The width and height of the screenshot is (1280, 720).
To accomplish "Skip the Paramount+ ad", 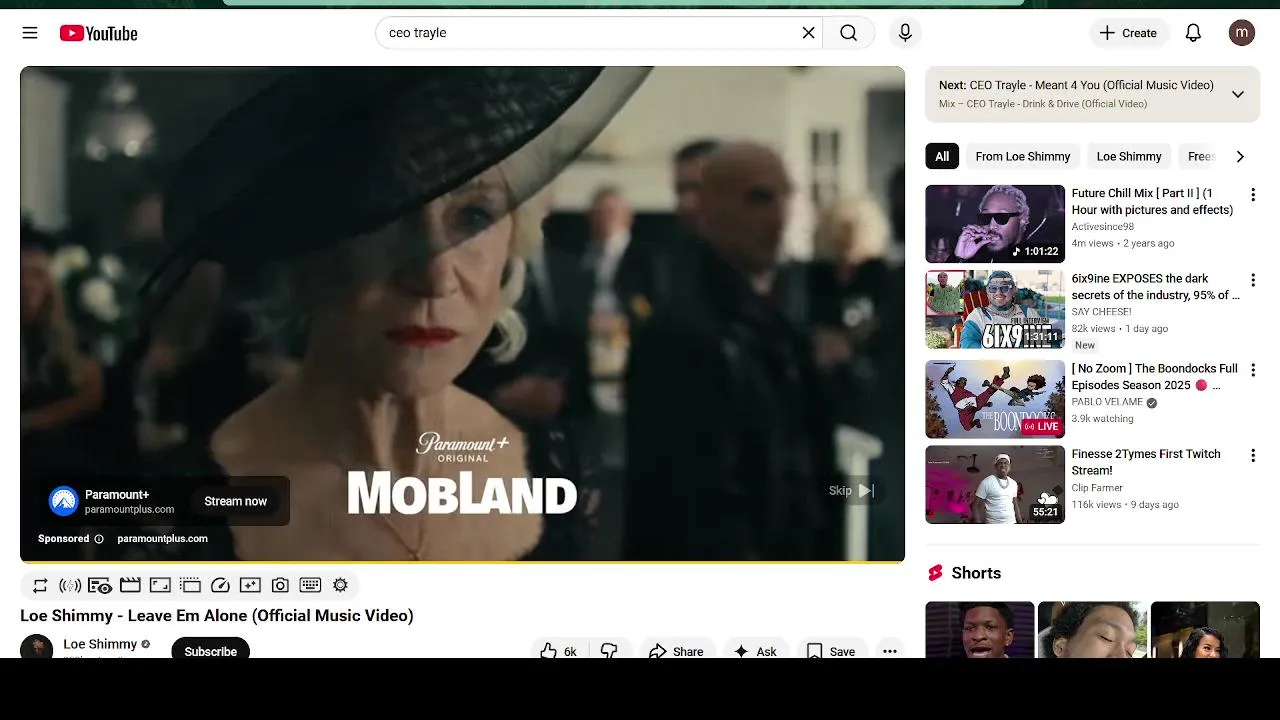I will point(852,490).
